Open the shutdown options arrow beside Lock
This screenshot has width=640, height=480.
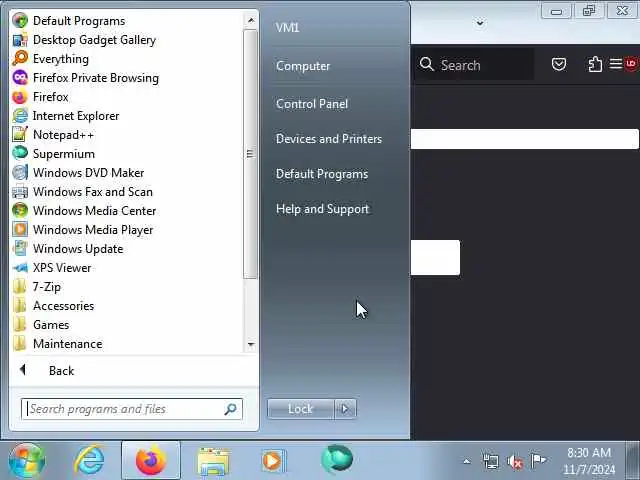[345, 409]
